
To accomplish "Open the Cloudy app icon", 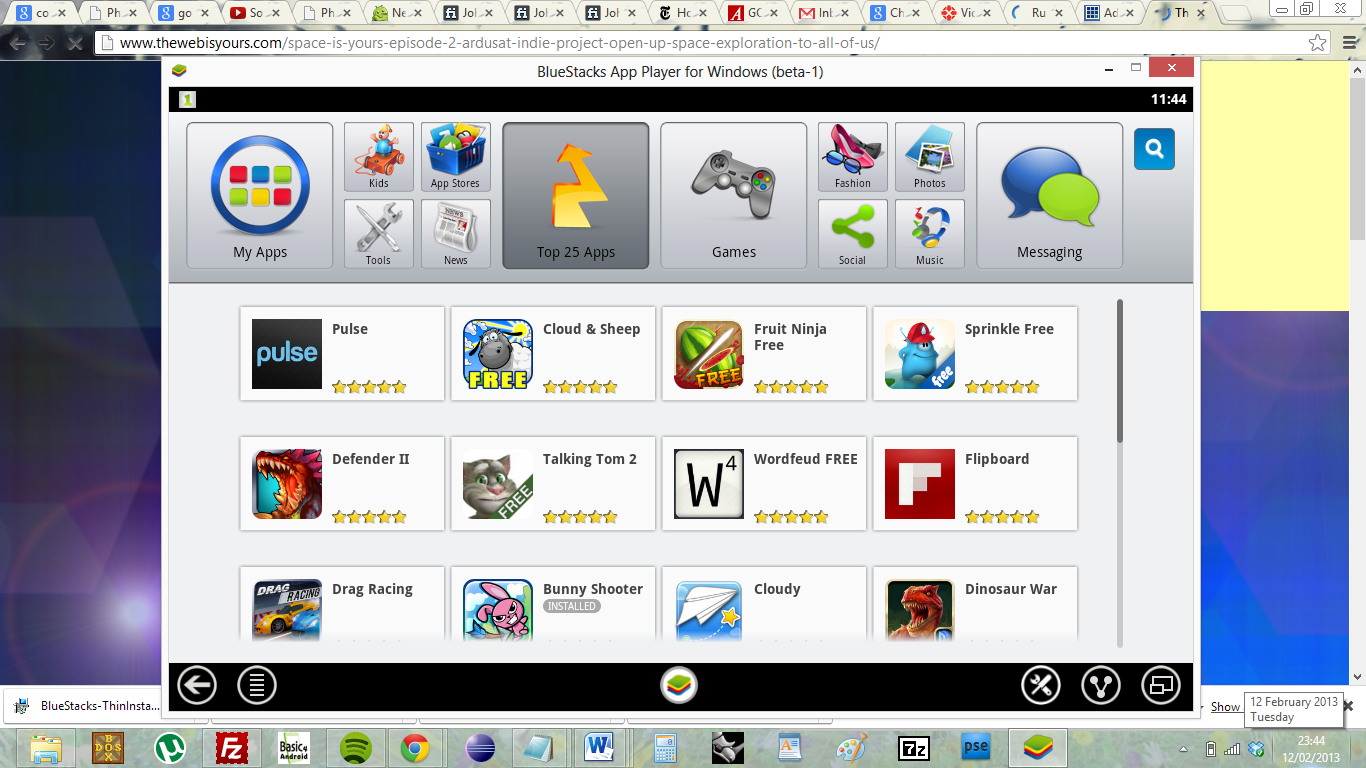I will click(x=709, y=610).
